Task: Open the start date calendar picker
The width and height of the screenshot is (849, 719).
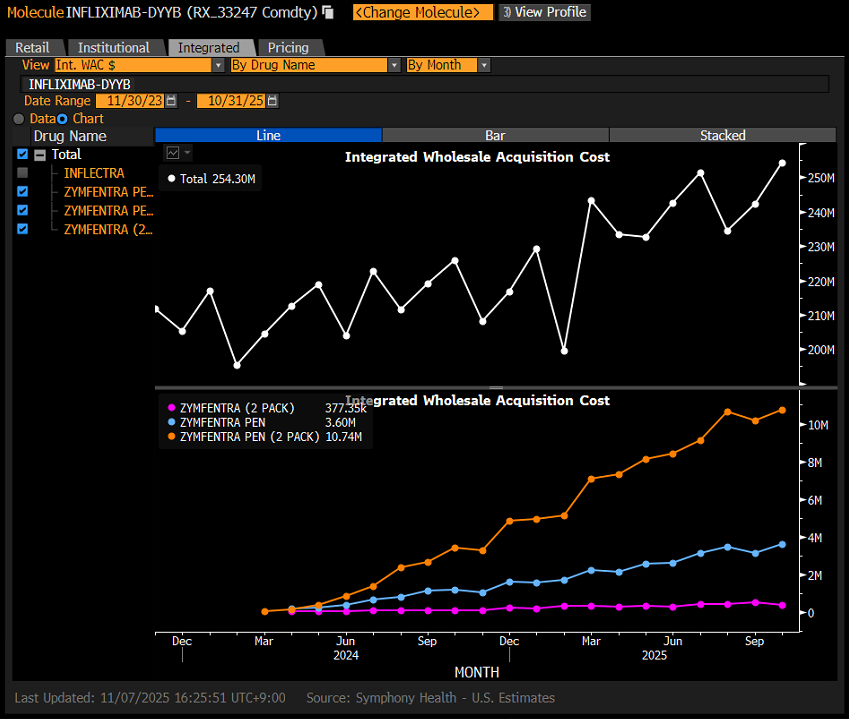Action: (171, 101)
